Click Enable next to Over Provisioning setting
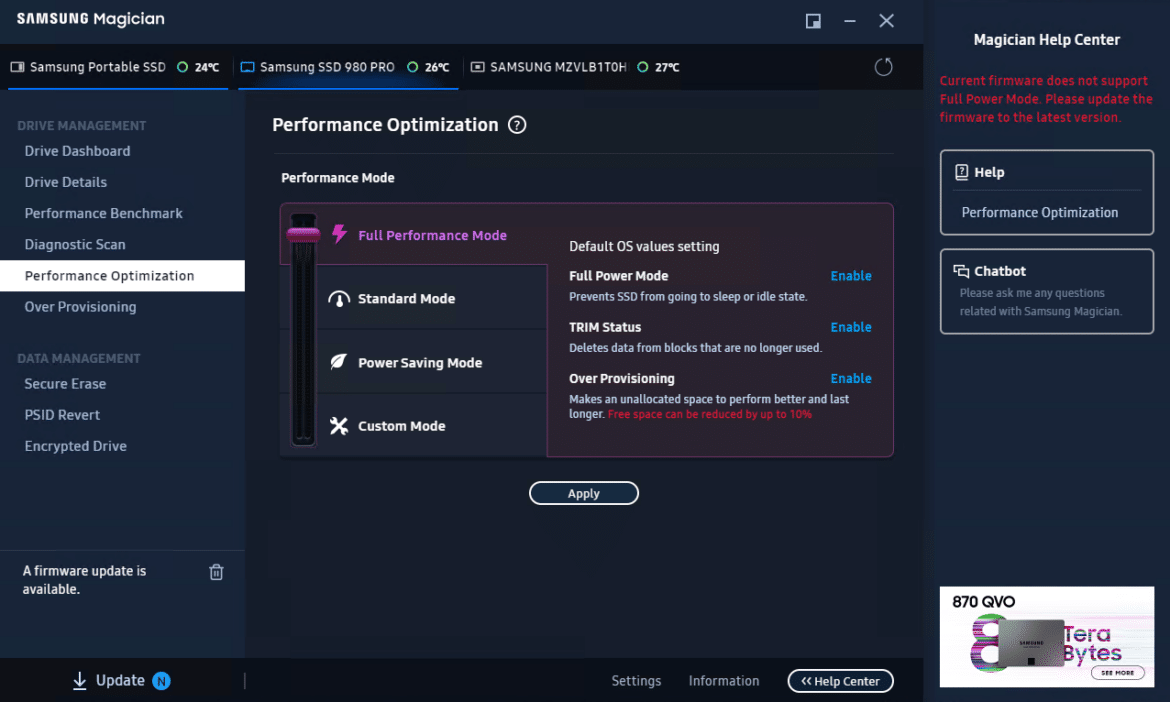1170x702 pixels. coord(851,379)
